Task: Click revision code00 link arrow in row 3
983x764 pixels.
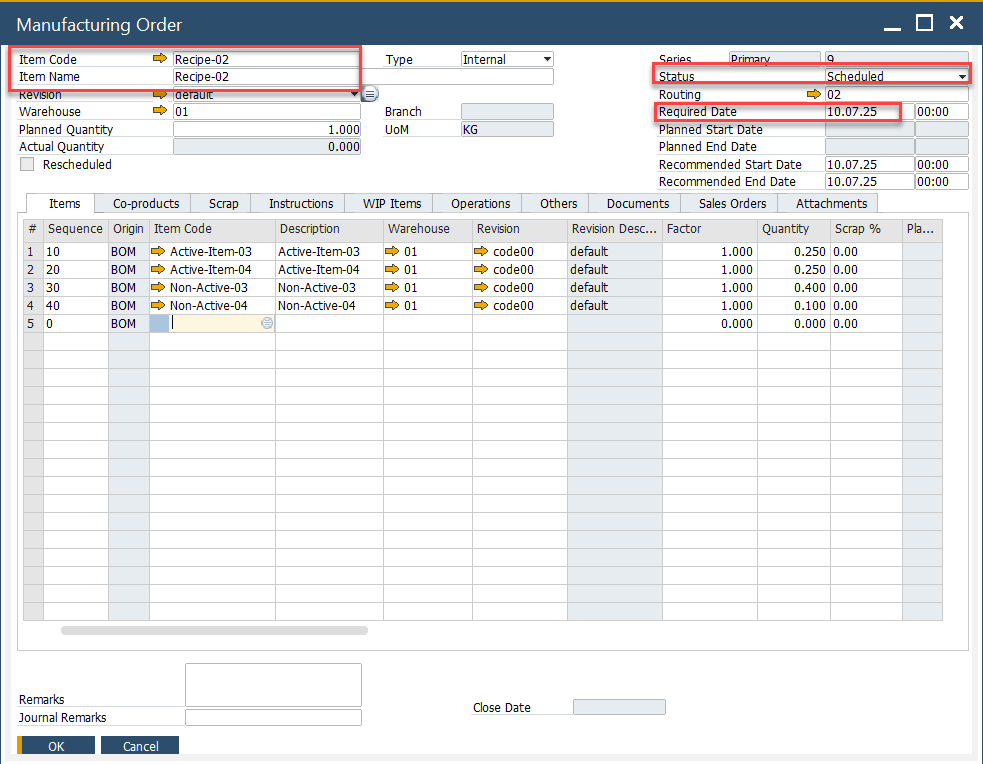Action: click(481, 288)
